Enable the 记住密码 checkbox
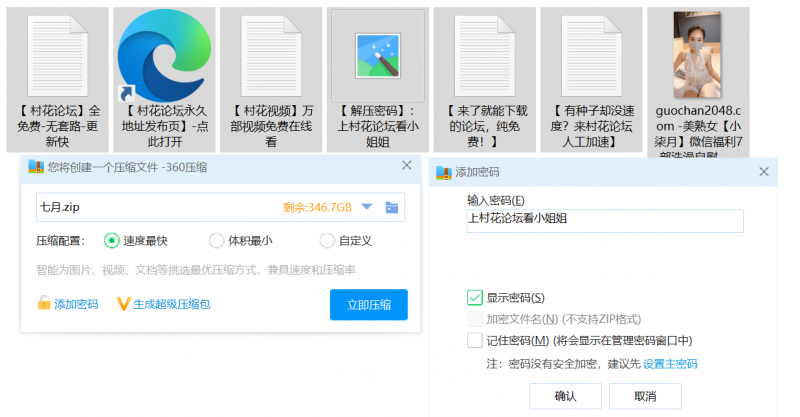The width and height of the screenshot is (800, 417). tap(475, 340)
